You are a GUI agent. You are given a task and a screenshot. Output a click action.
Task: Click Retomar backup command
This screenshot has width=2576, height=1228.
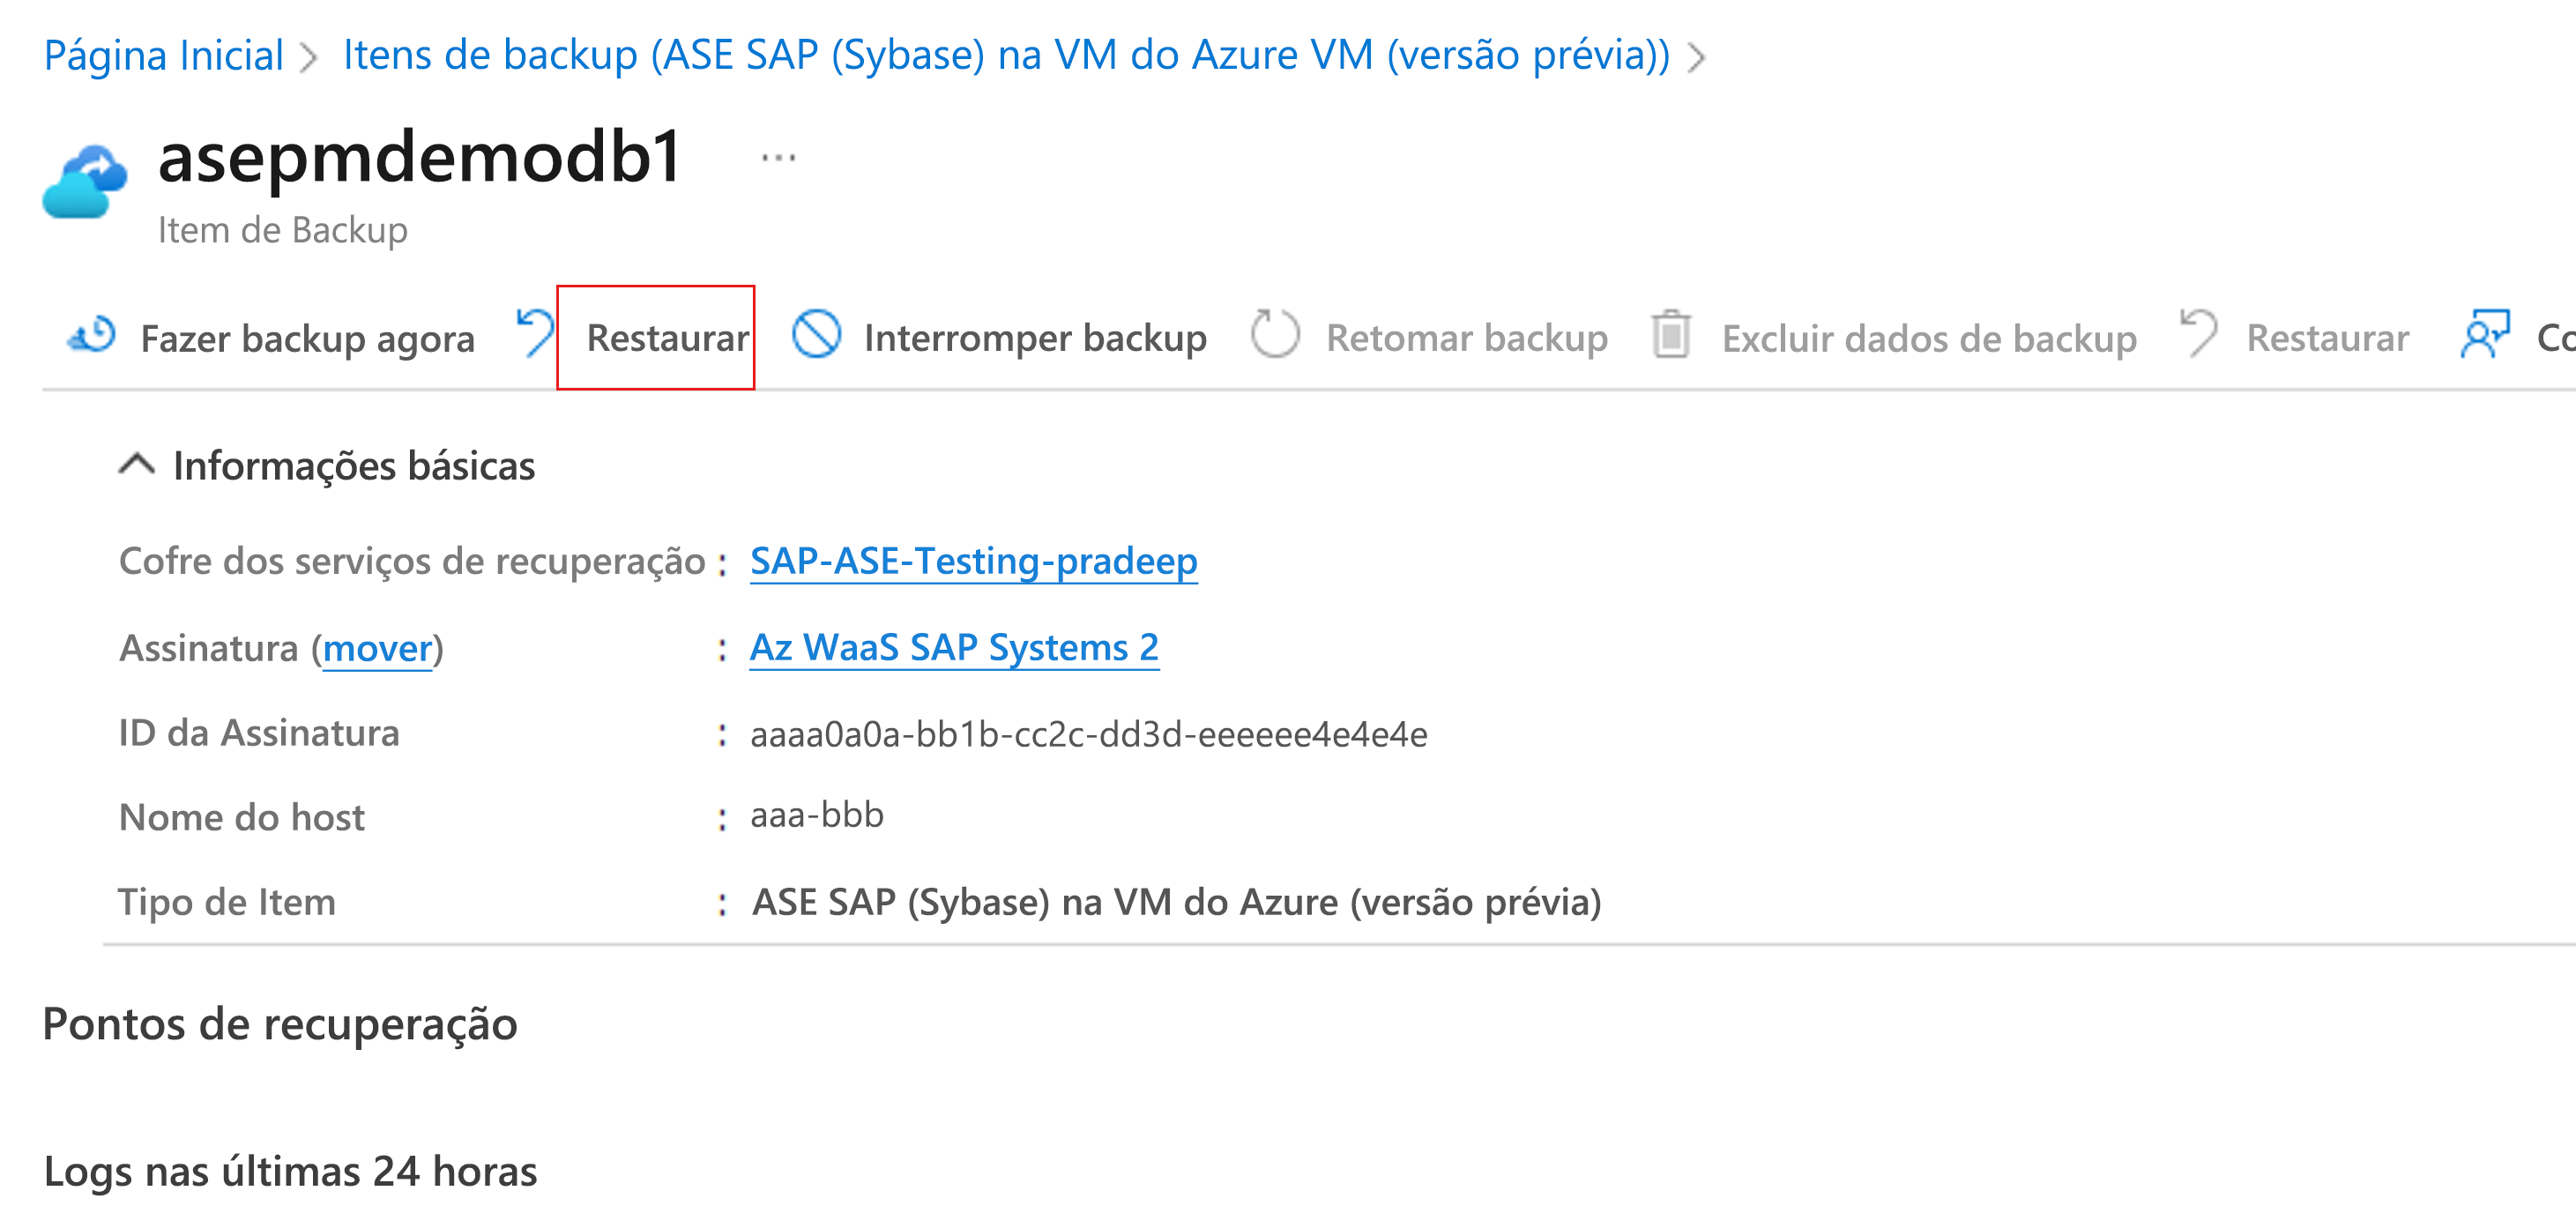click(x=1466, y=338)
